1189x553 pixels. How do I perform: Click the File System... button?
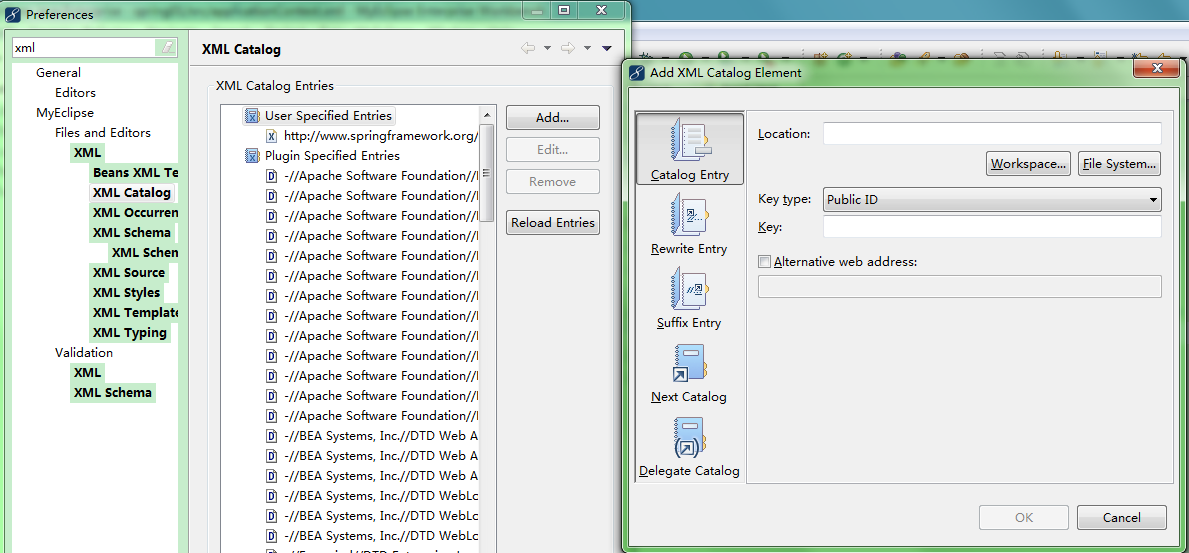(1119, 164)
